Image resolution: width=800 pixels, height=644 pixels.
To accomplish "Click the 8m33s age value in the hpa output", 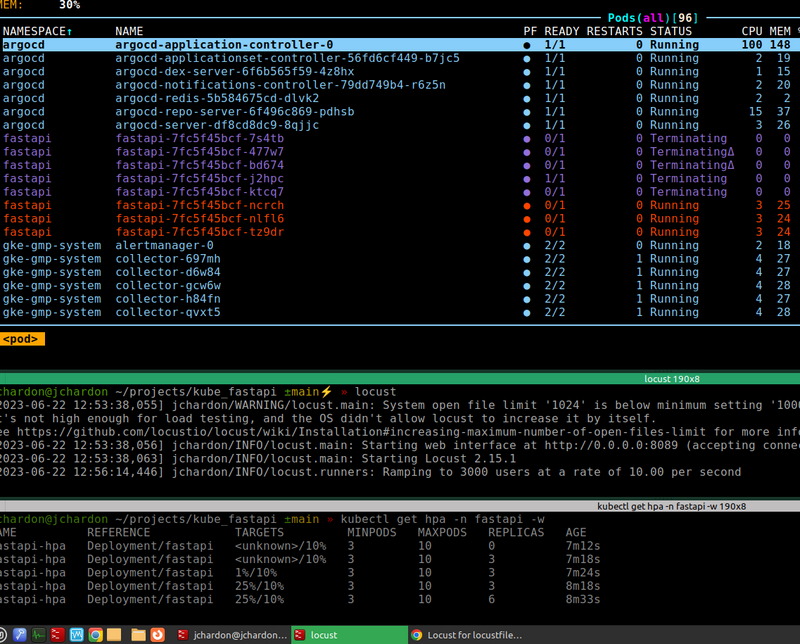I will click(583, 599).
